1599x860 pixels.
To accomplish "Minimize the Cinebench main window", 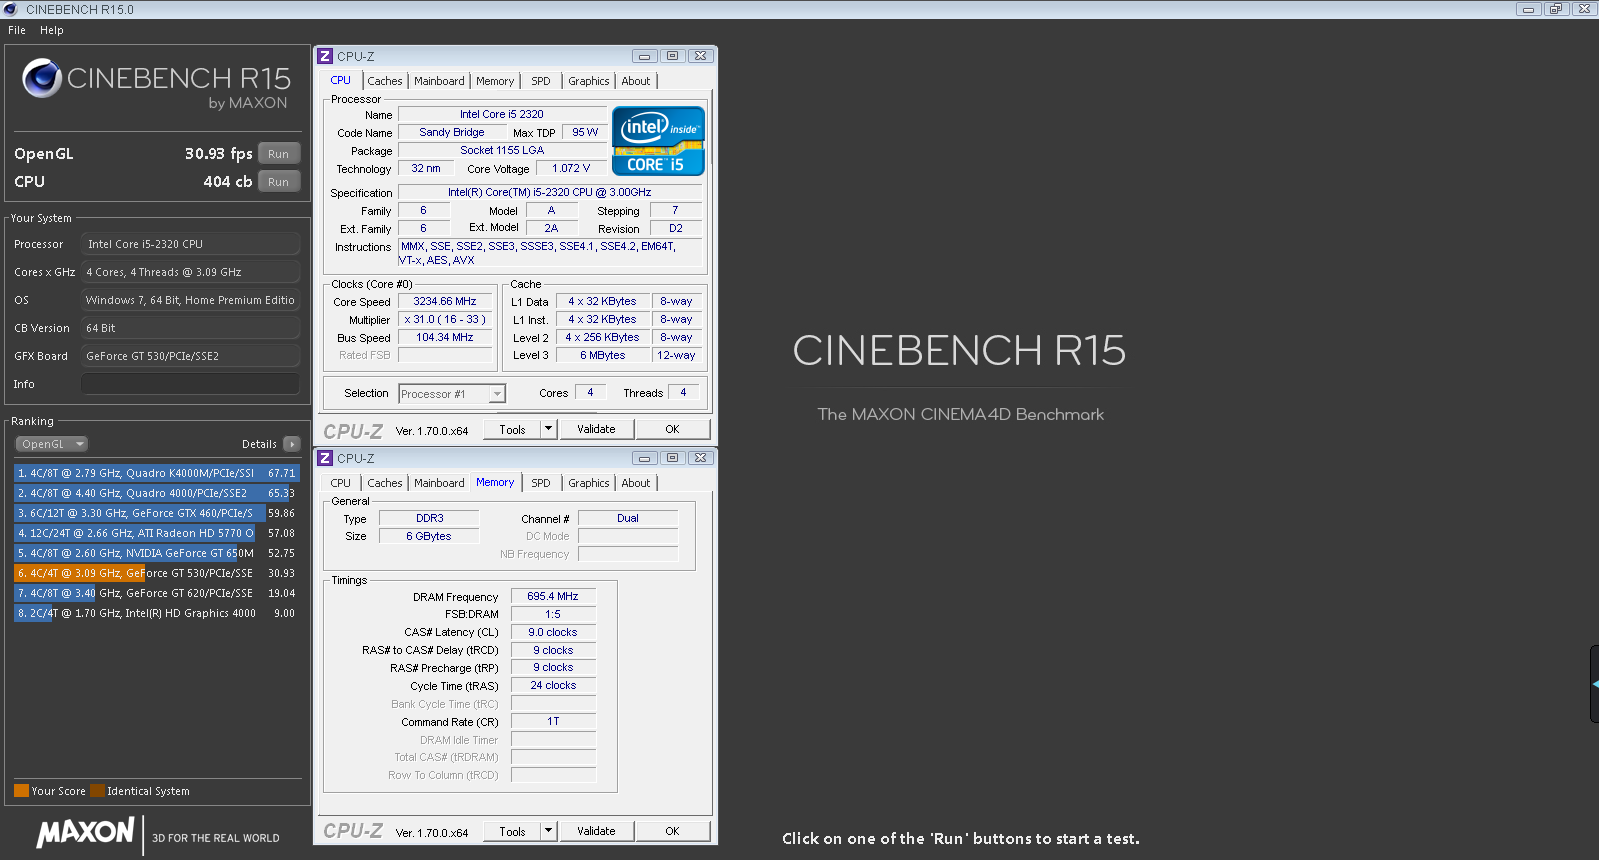I will pos(1528,9).
